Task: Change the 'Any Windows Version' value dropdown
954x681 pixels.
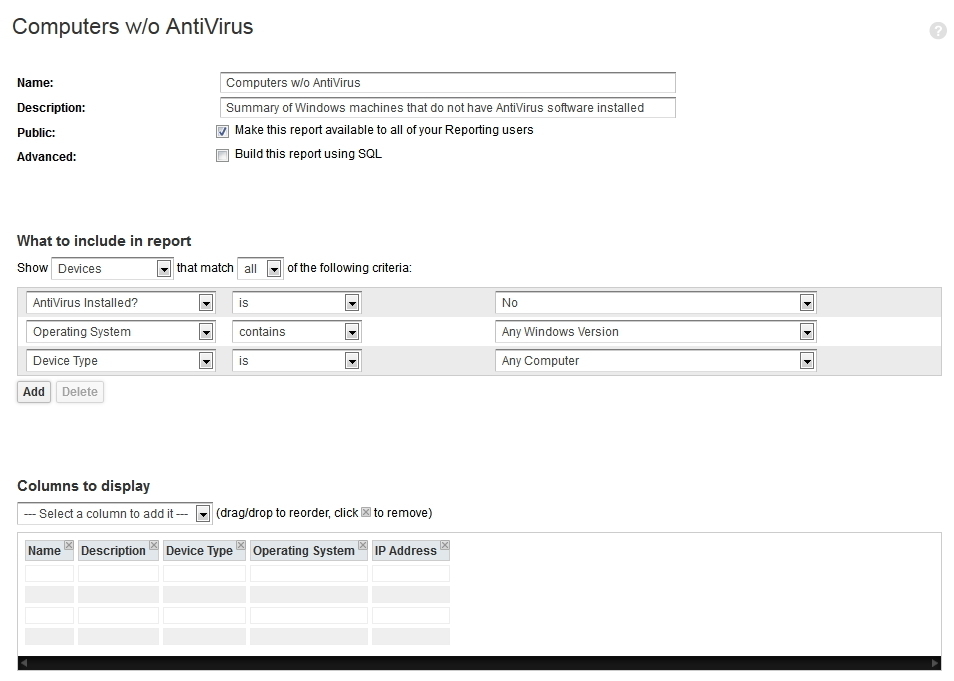Action: [806, 331]
